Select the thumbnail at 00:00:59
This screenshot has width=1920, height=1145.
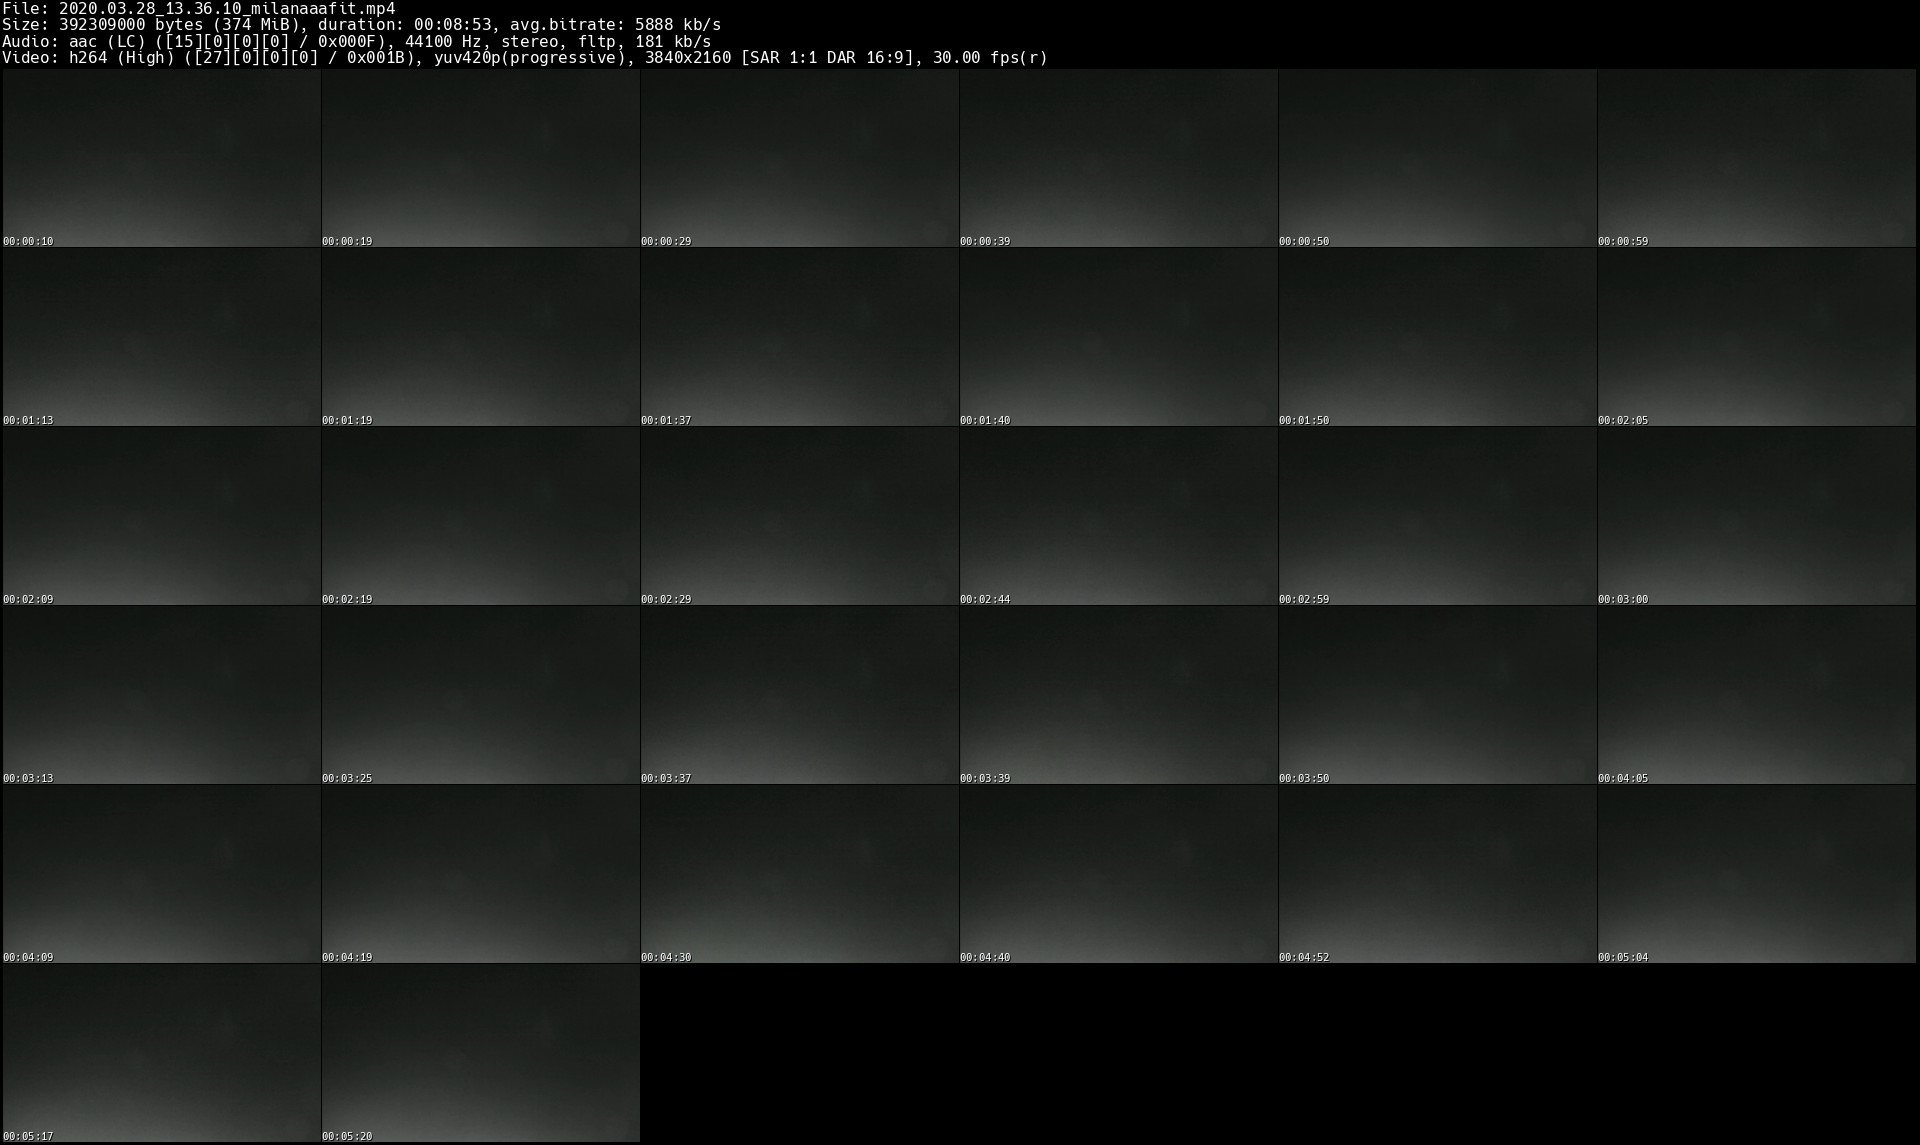pyautogui.click(x=1756, y=158)
